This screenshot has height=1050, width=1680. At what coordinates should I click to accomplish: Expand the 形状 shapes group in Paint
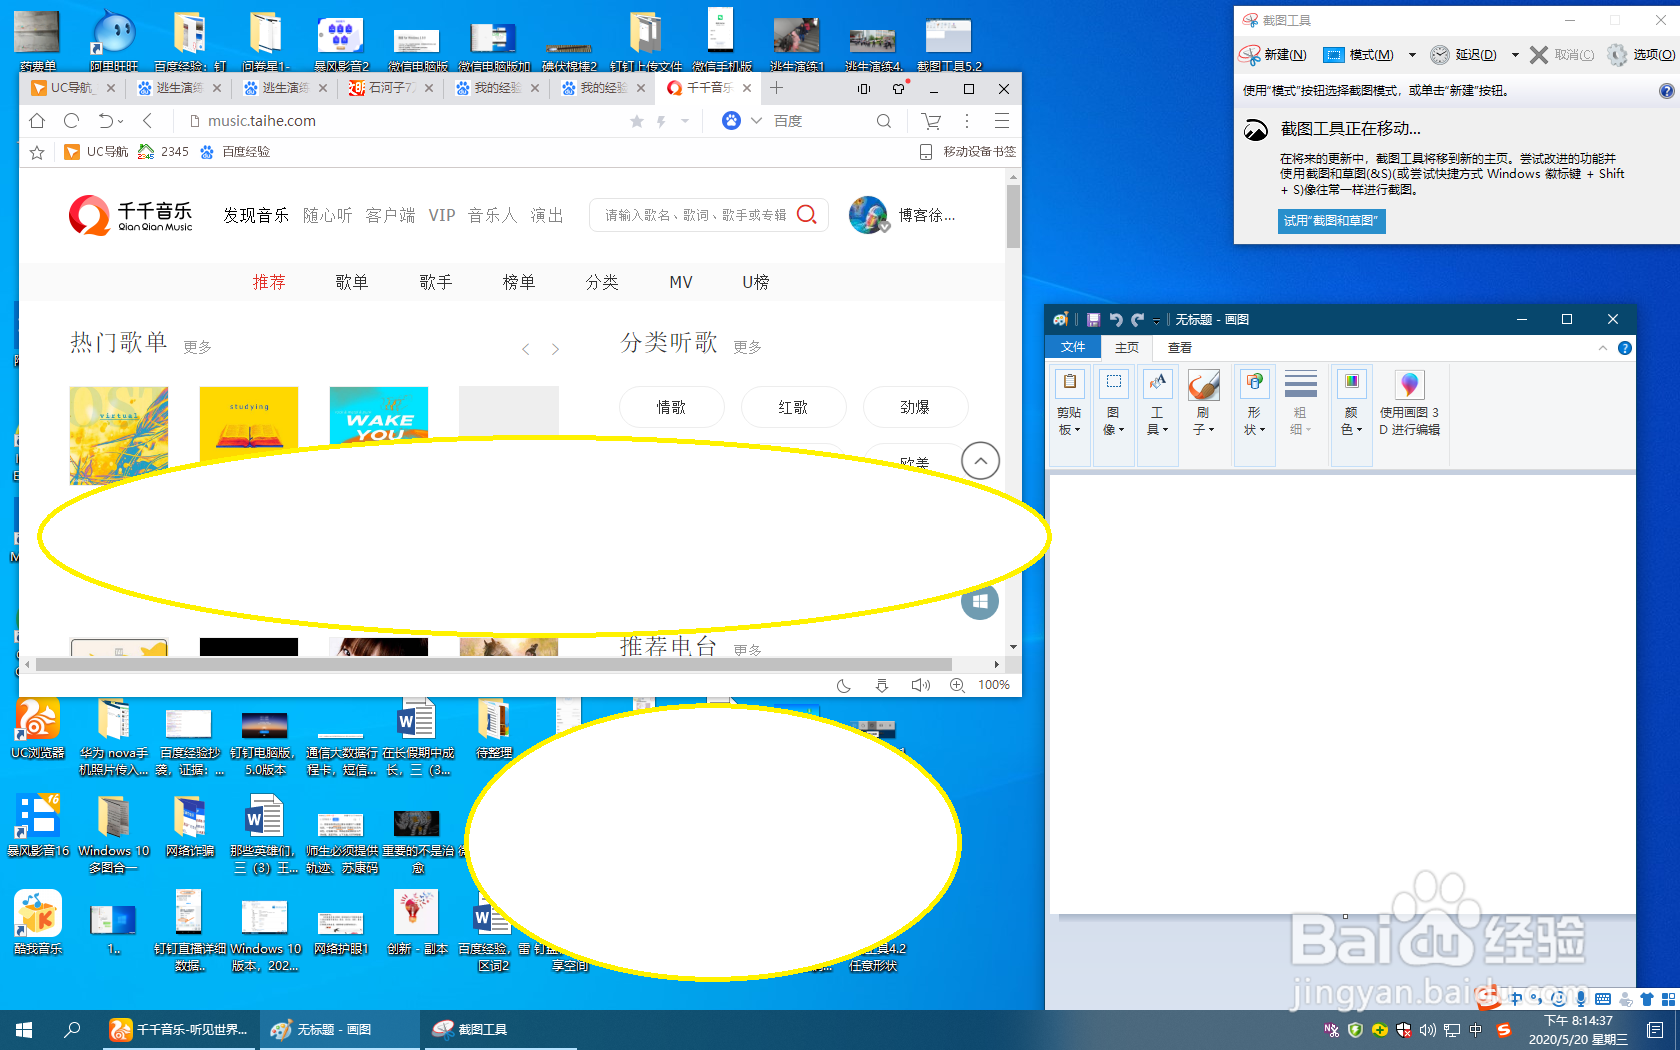click(1254, 415)
